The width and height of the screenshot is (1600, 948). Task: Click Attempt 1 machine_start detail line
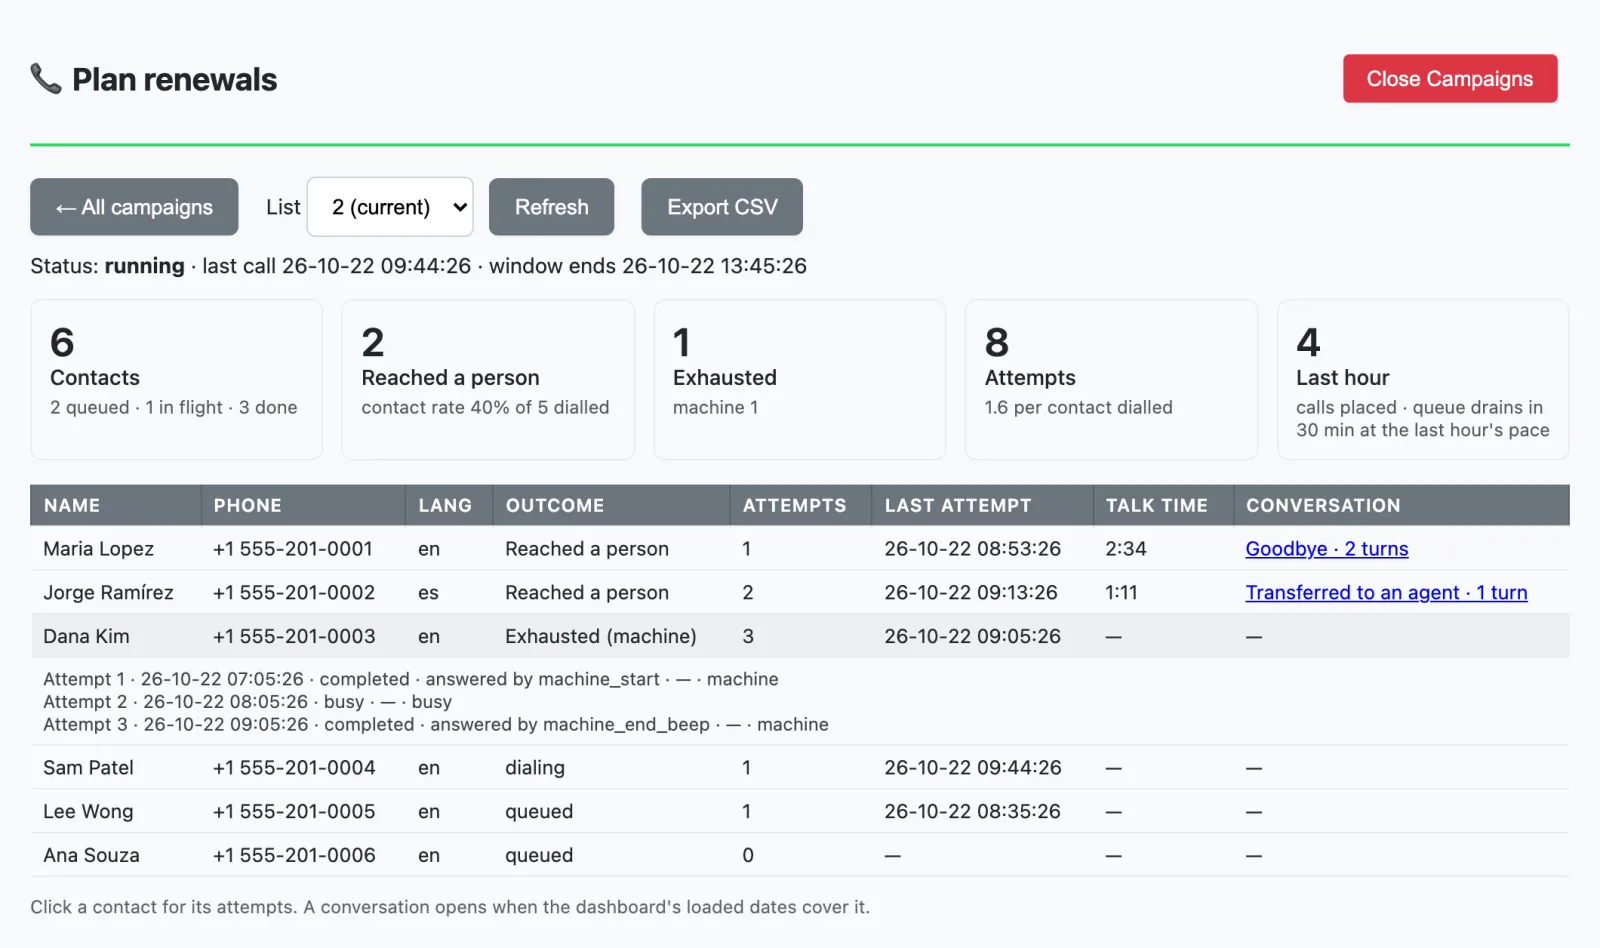tap(411, 679)
